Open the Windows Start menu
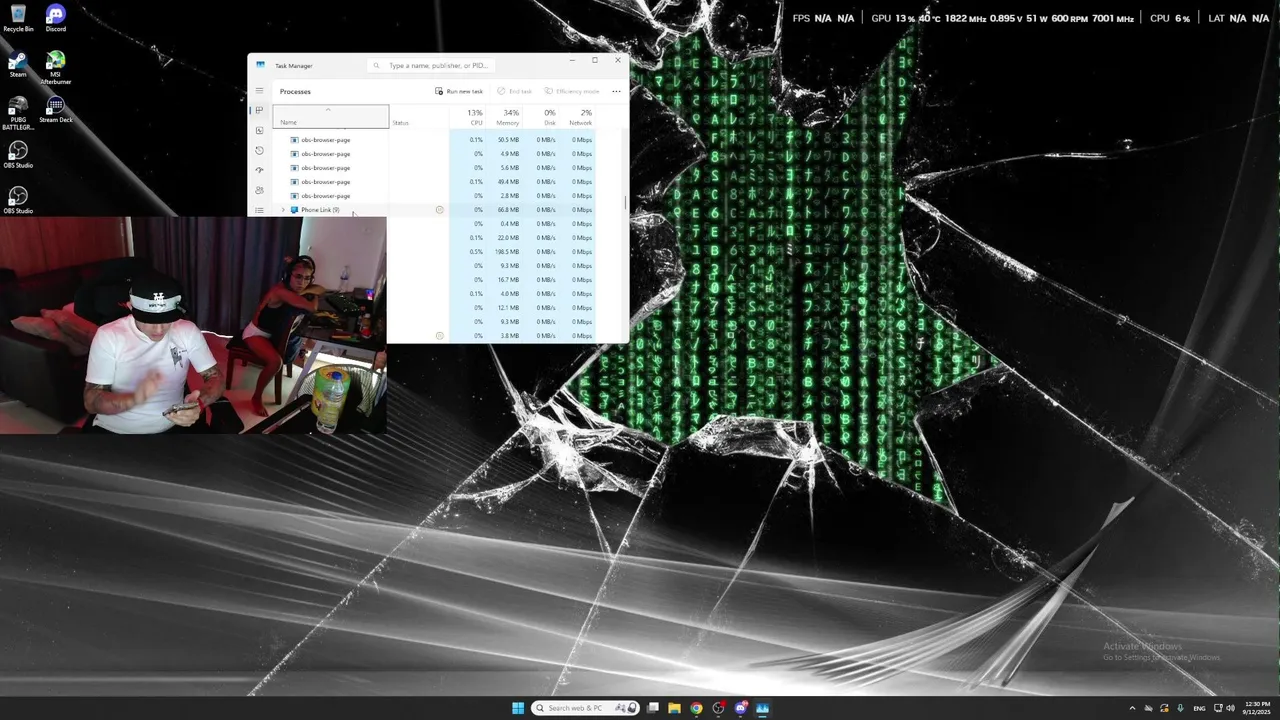 (x=518, y=708)
